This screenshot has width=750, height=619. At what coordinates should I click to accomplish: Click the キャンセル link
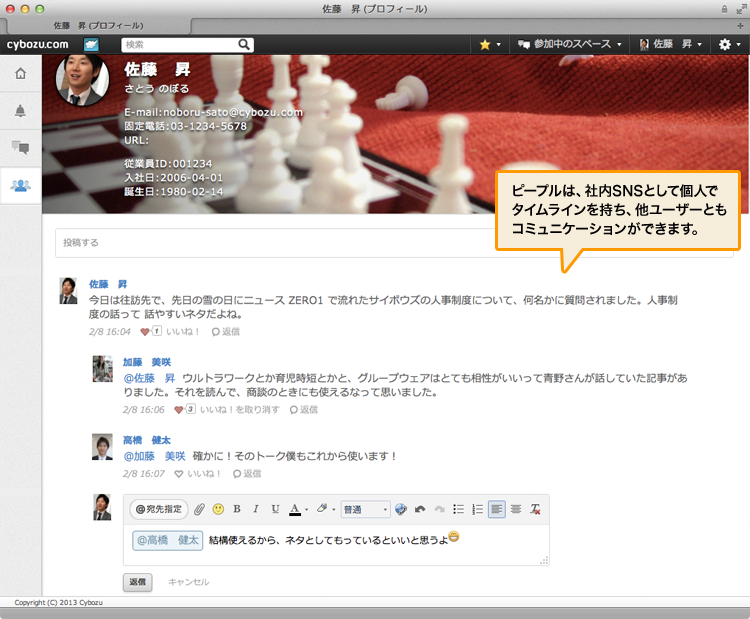point(188,581)
